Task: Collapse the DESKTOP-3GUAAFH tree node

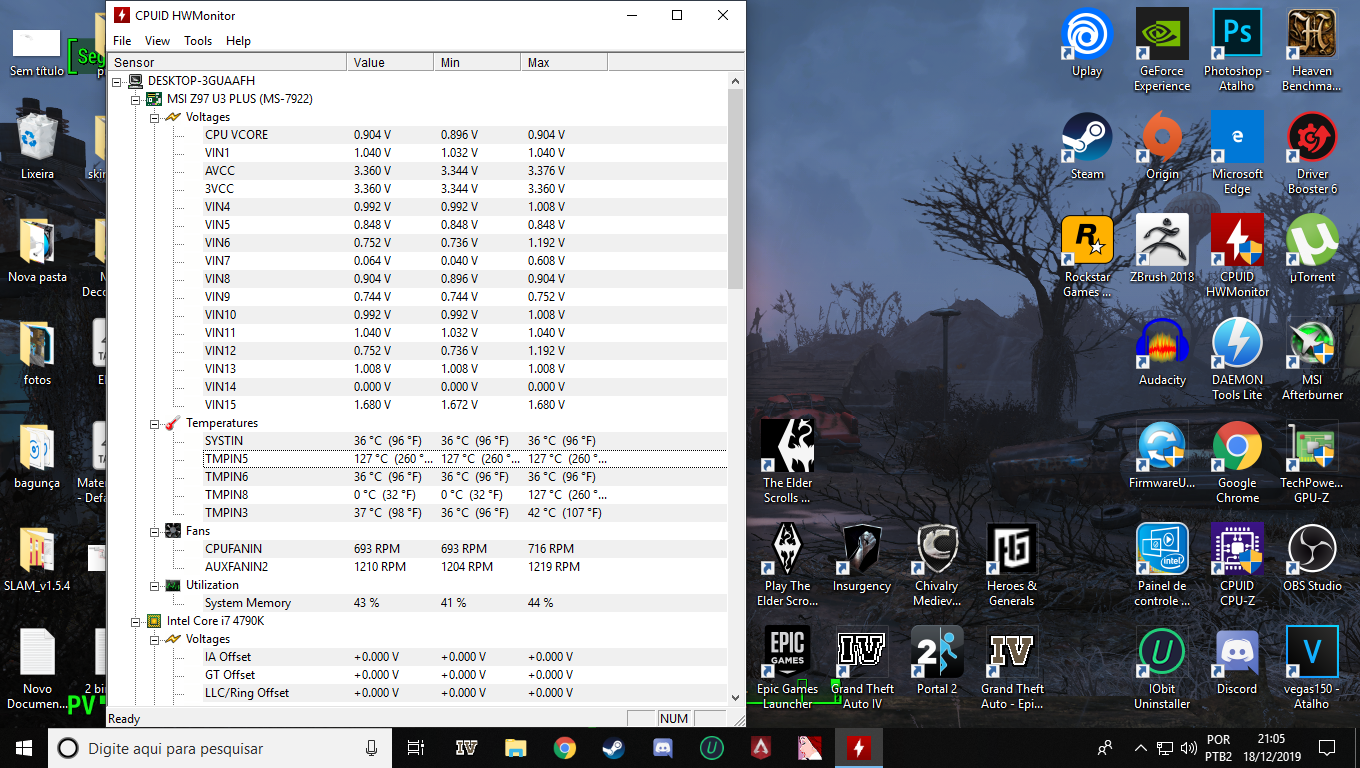Action: click(117, 81)
